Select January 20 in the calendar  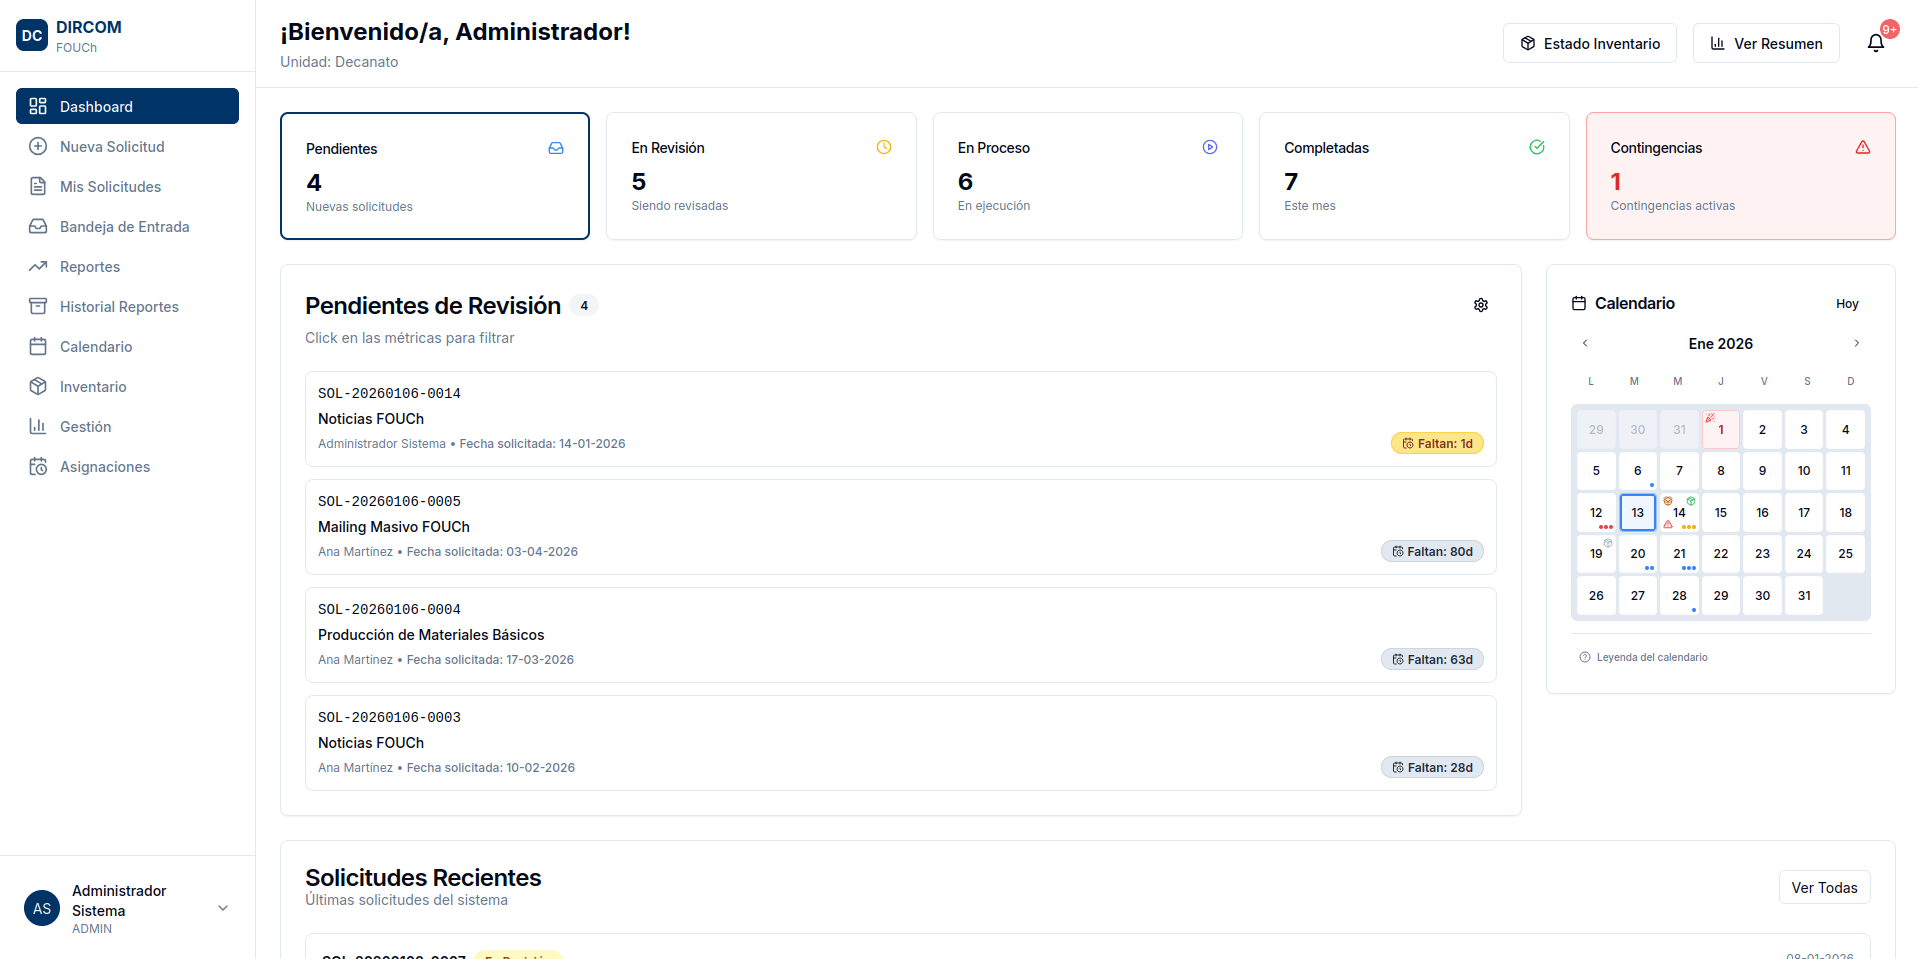click(1638, 554)
